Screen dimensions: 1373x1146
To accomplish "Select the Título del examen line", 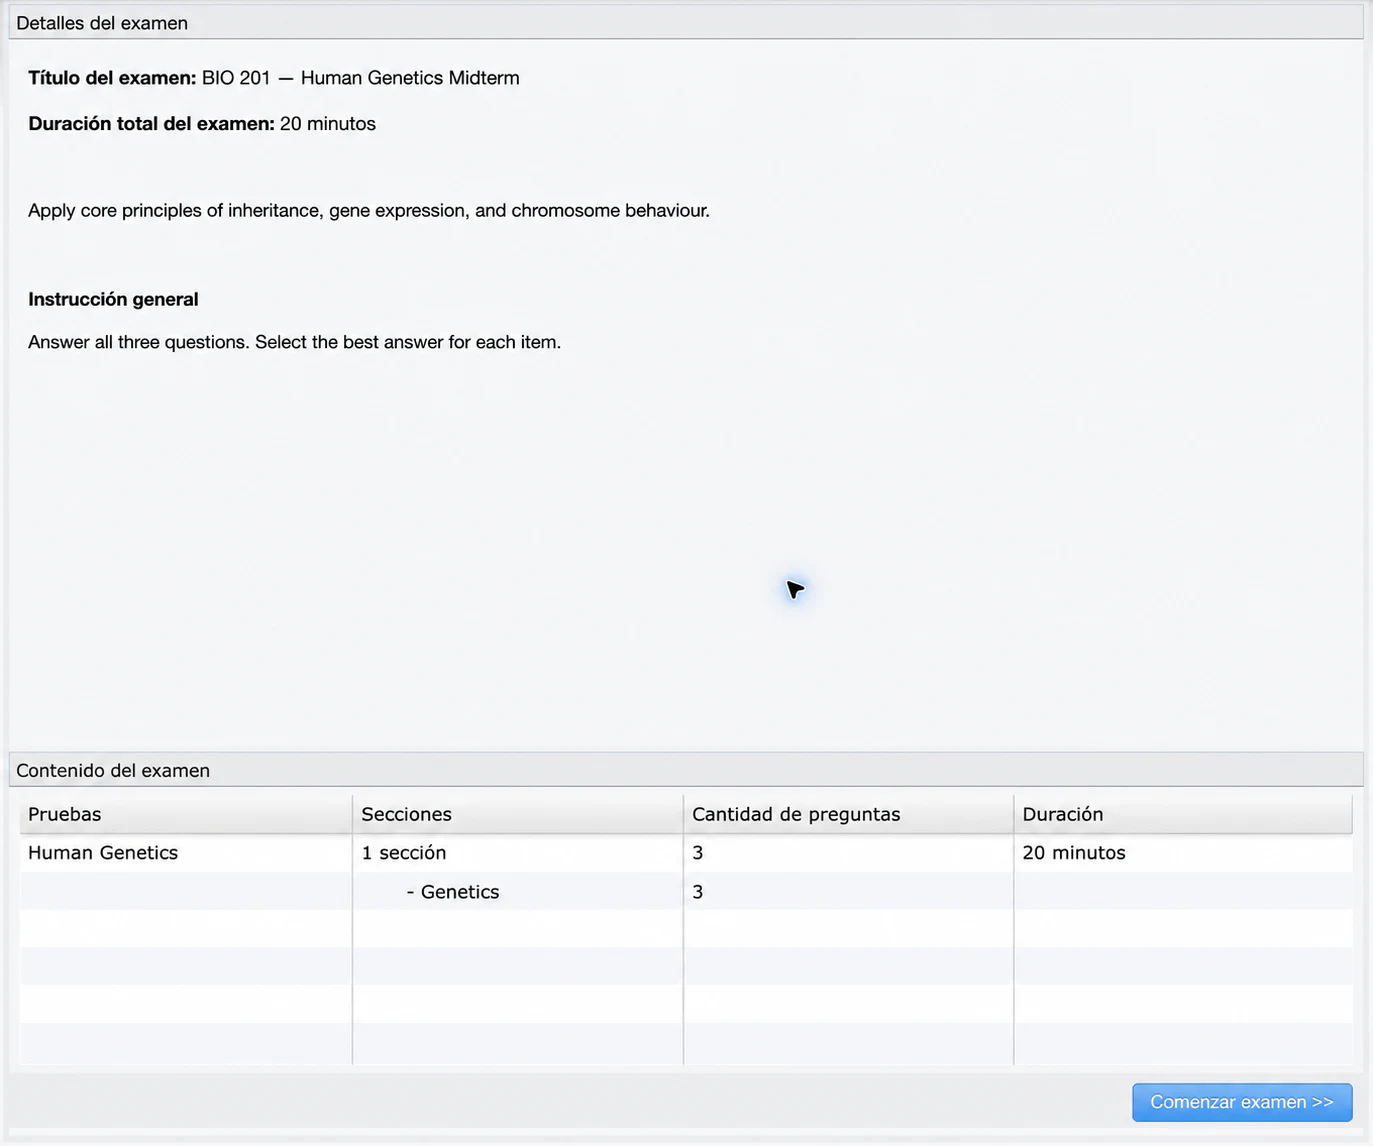I will (274, 78).
